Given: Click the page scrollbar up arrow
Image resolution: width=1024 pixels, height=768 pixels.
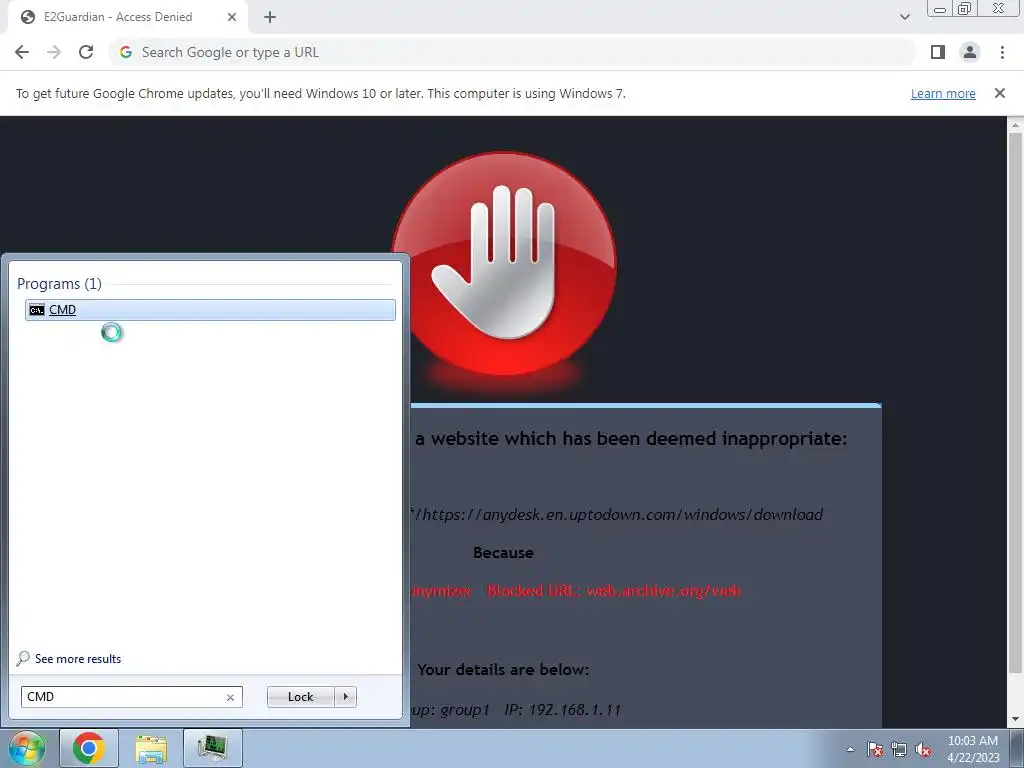Looking at the screenshot, I should [x=1015, y=125].
